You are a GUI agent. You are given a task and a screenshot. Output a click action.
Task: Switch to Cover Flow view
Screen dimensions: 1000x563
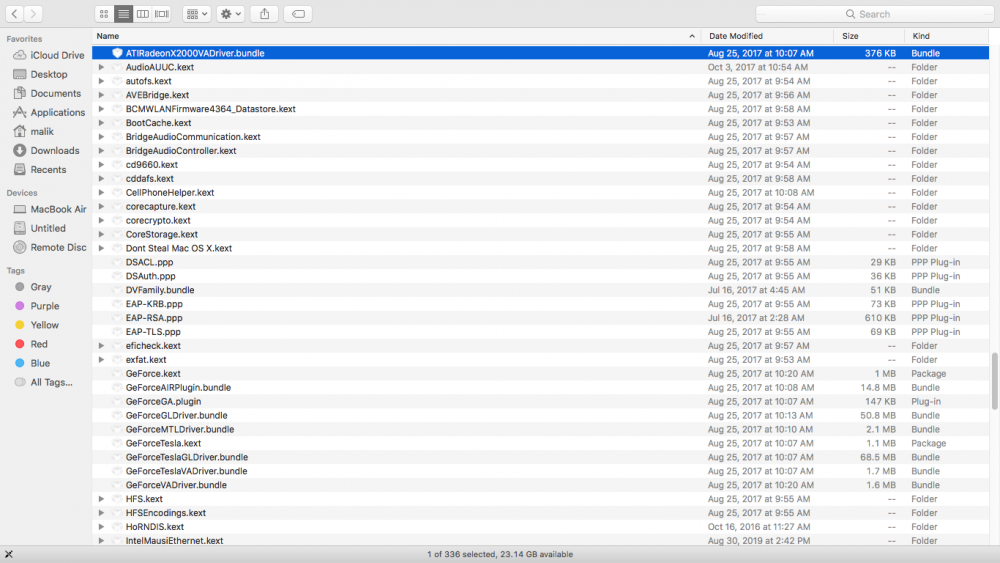coord(162,14)
